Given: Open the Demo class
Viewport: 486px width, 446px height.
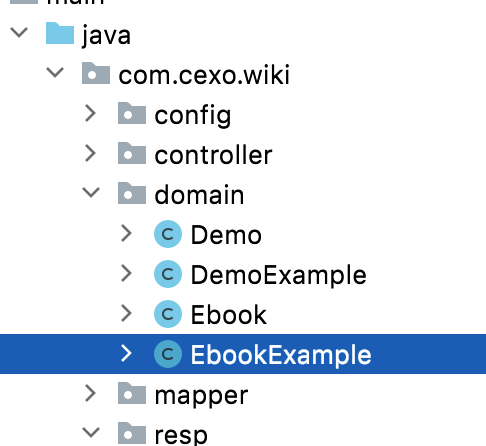Looking at the screenshot, I should [226, 235].
